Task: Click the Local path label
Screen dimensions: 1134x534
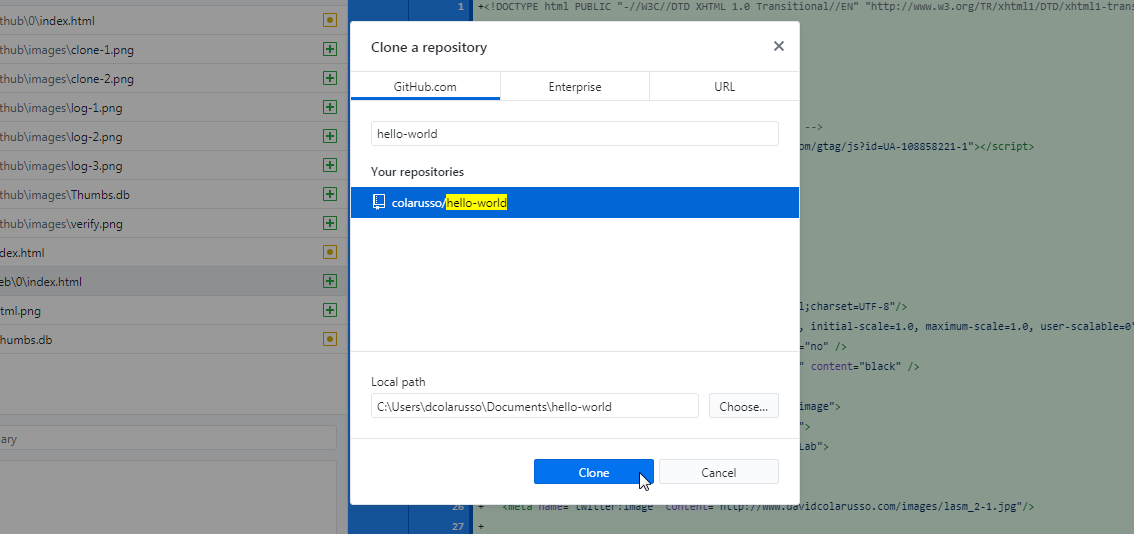Action: coord(398,381)
